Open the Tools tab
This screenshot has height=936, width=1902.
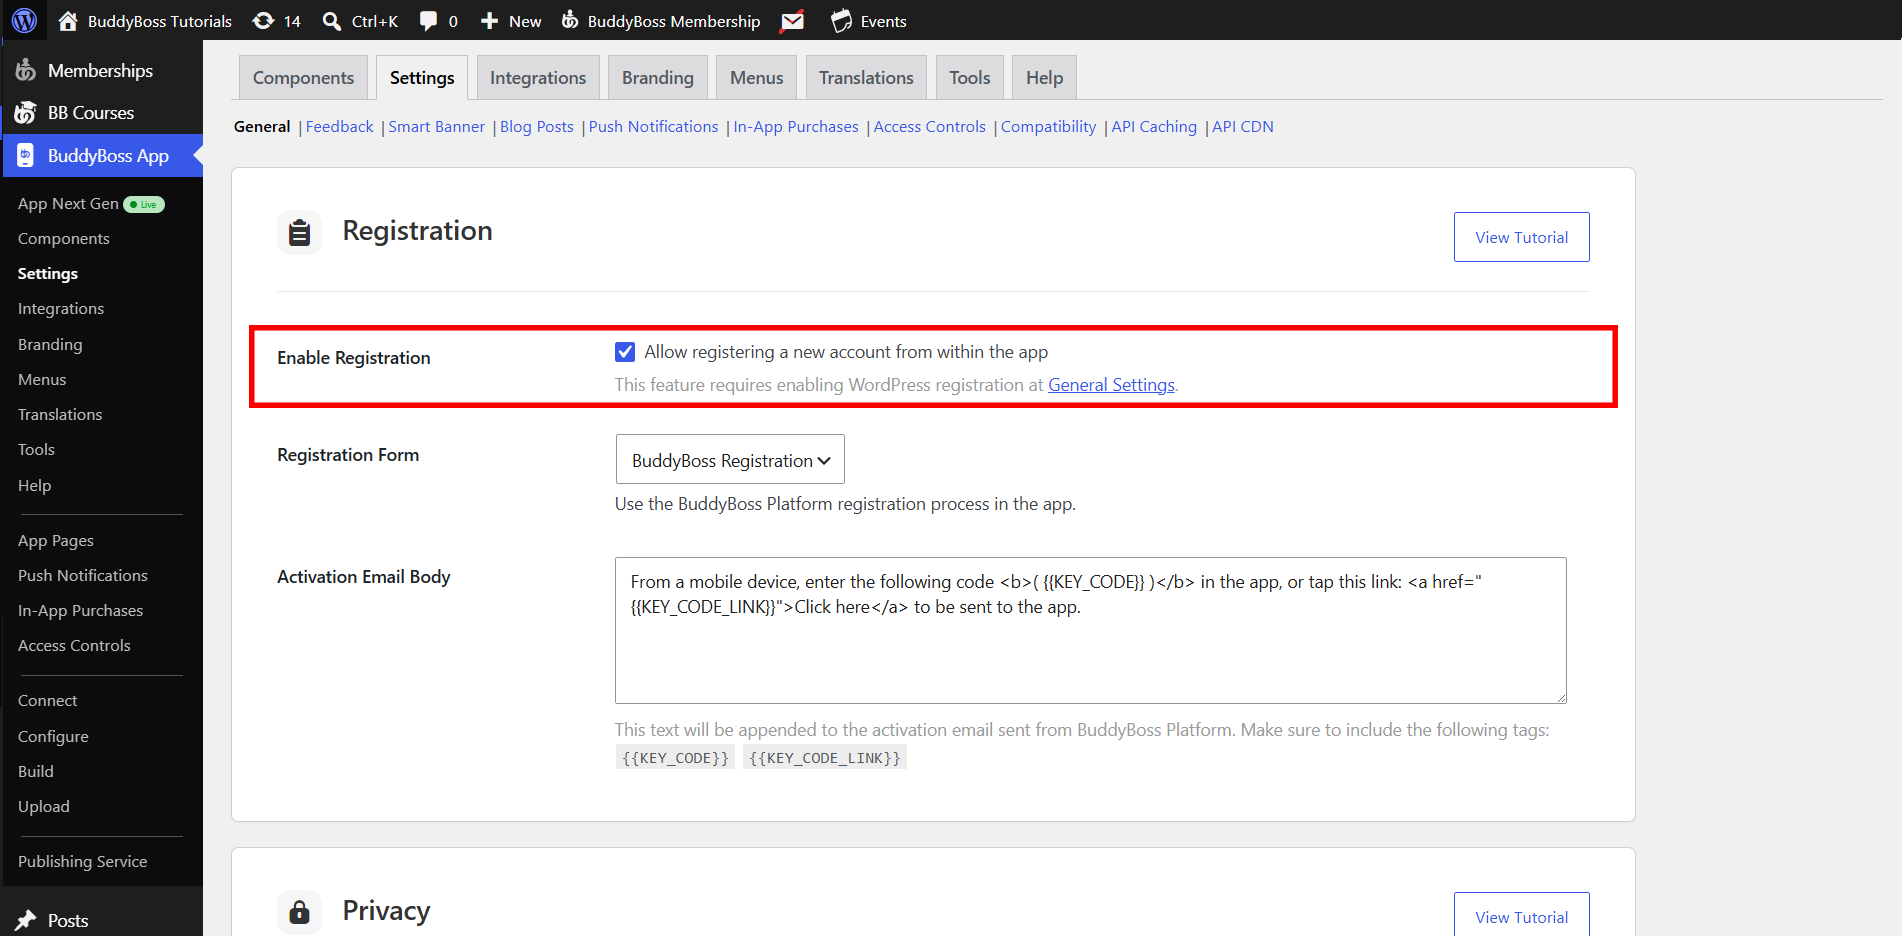pos(970,78)
